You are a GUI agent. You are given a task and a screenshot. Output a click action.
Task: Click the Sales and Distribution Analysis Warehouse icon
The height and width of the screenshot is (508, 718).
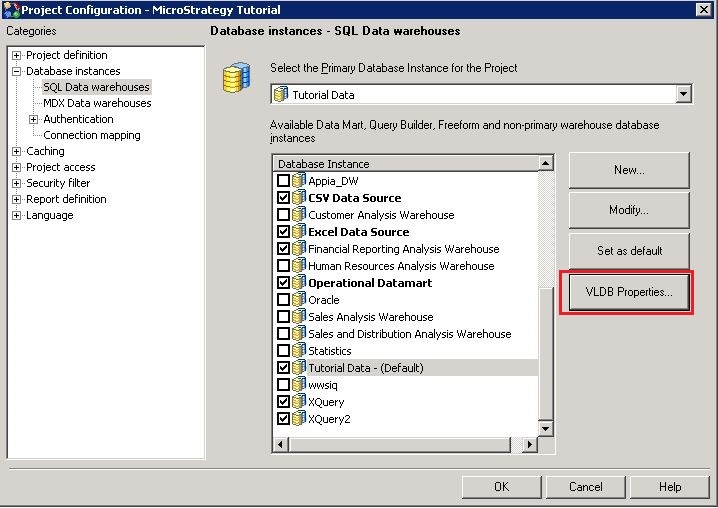299,333
